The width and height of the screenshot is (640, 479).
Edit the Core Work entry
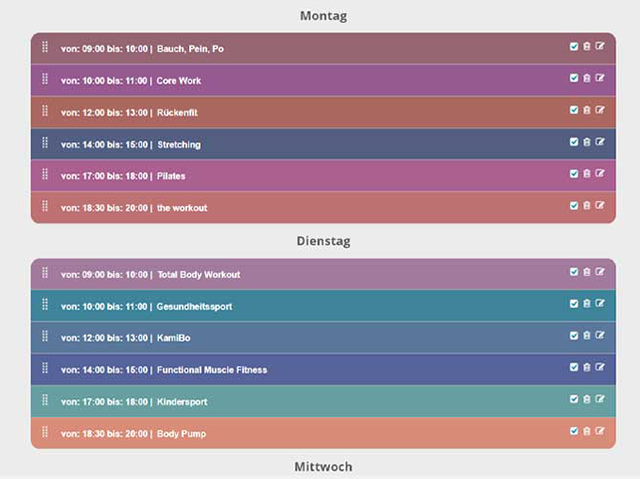(x=600, y=78)
